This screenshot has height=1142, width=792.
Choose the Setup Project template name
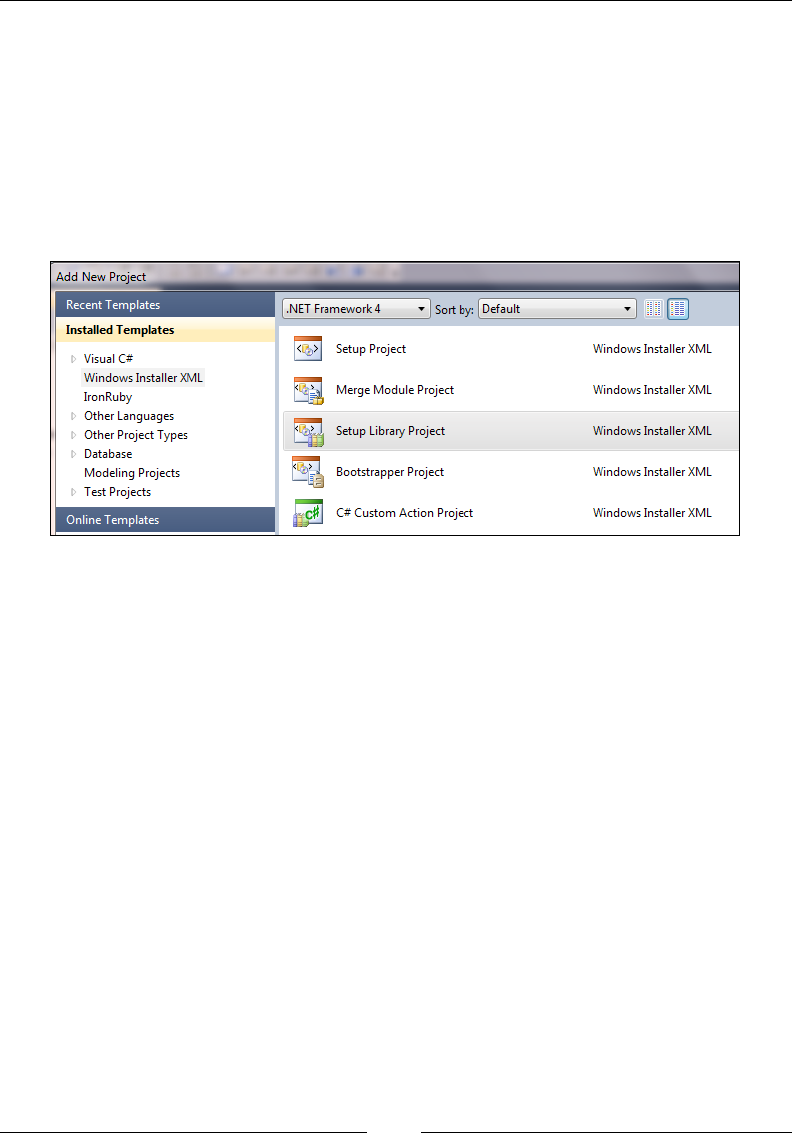[371, 349]
